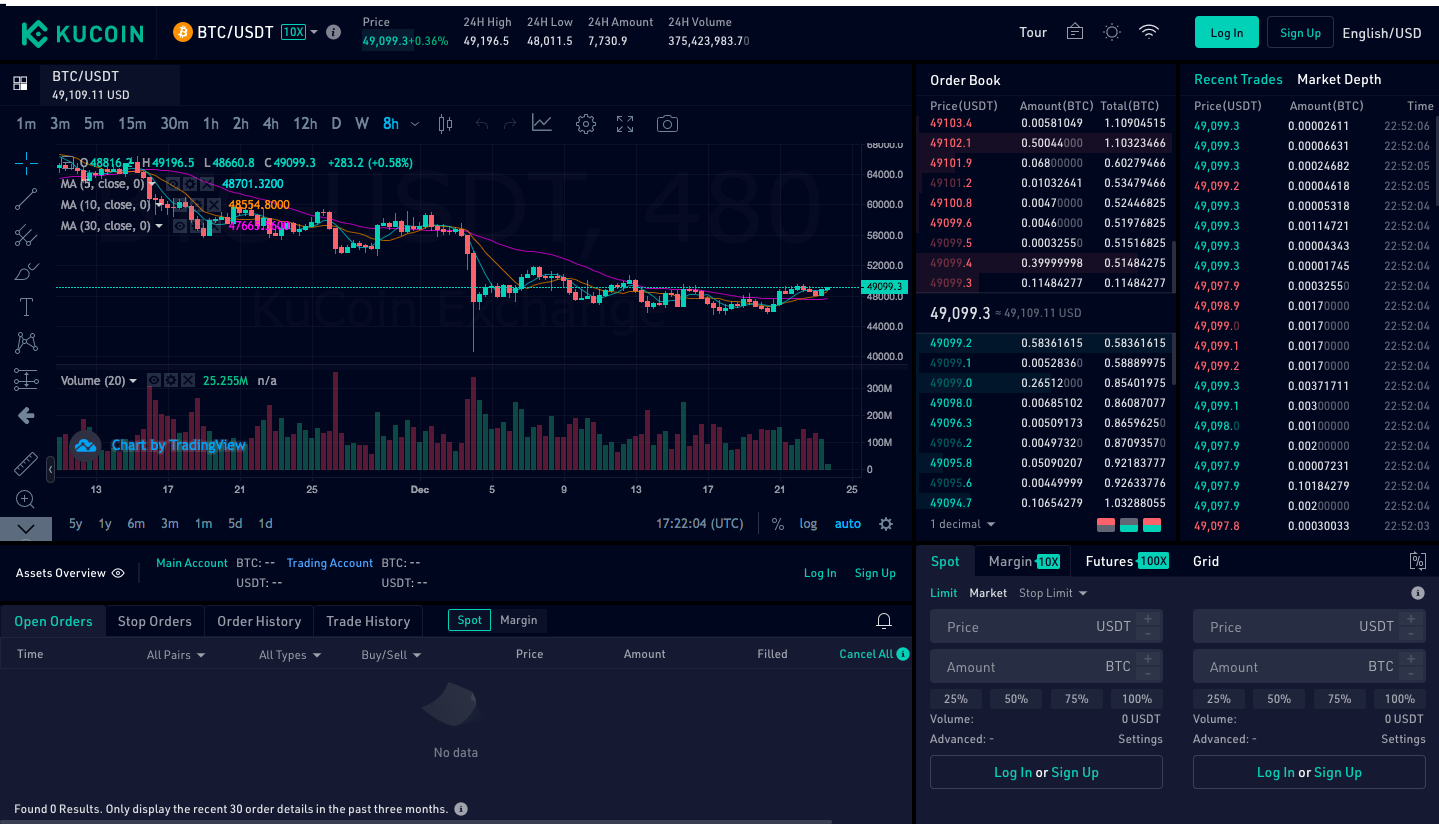Select the crosshair cursor tool

[26, 163]
